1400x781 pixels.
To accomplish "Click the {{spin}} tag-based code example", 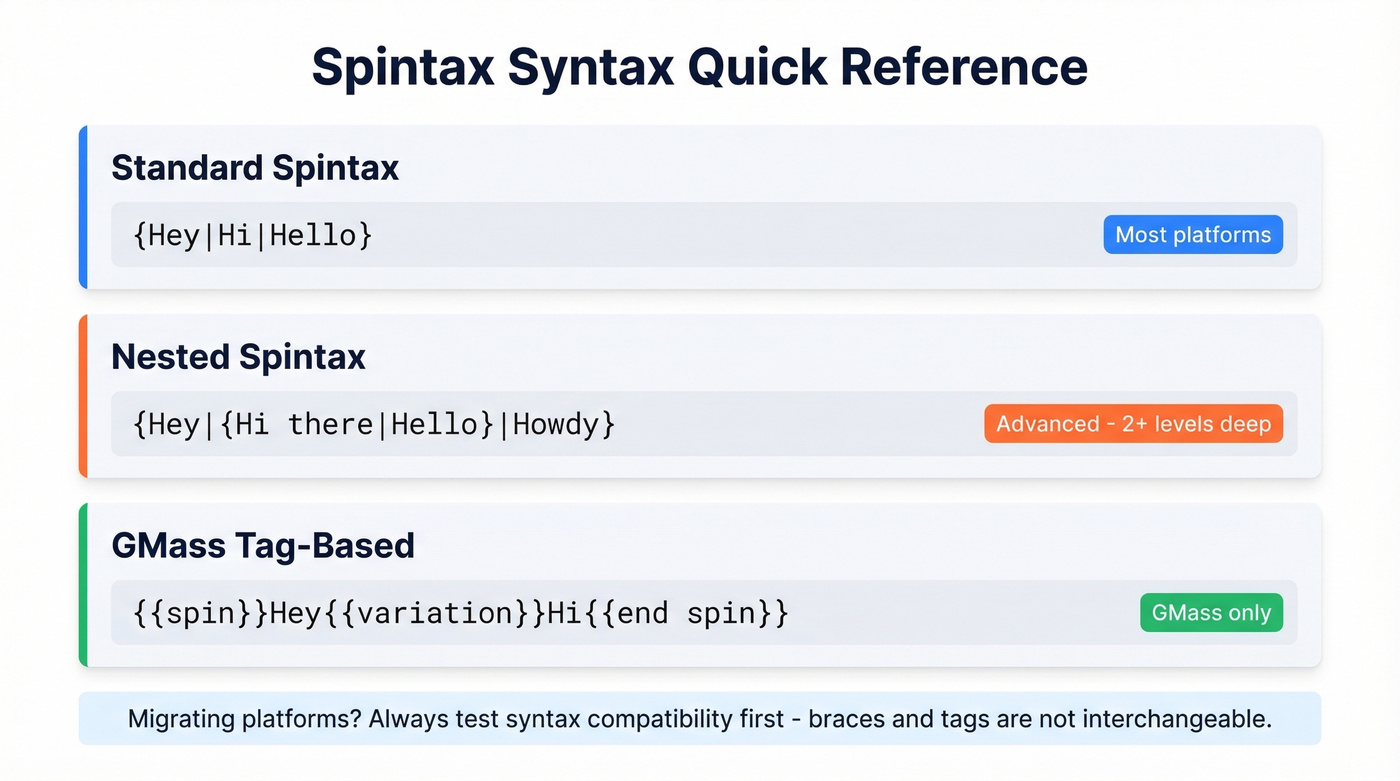I will click(455, 613).
